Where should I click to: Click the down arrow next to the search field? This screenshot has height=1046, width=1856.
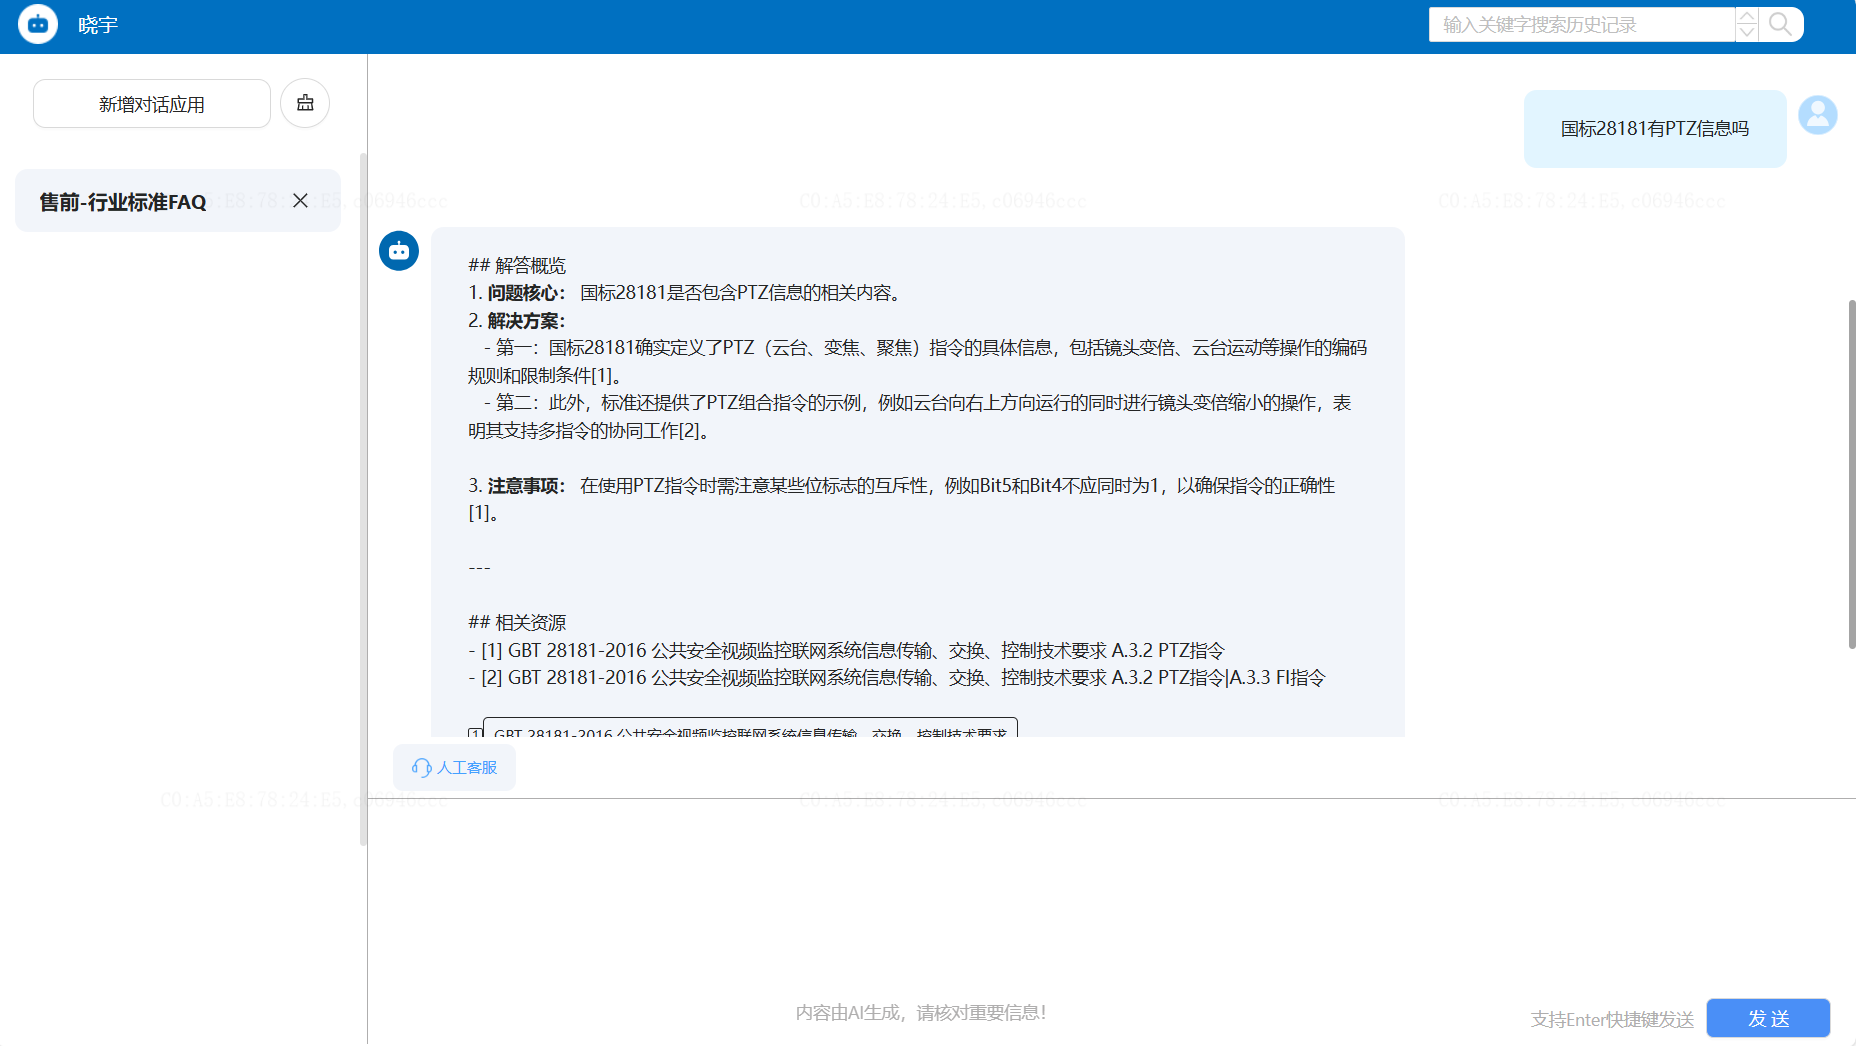tap(1746, 32)
